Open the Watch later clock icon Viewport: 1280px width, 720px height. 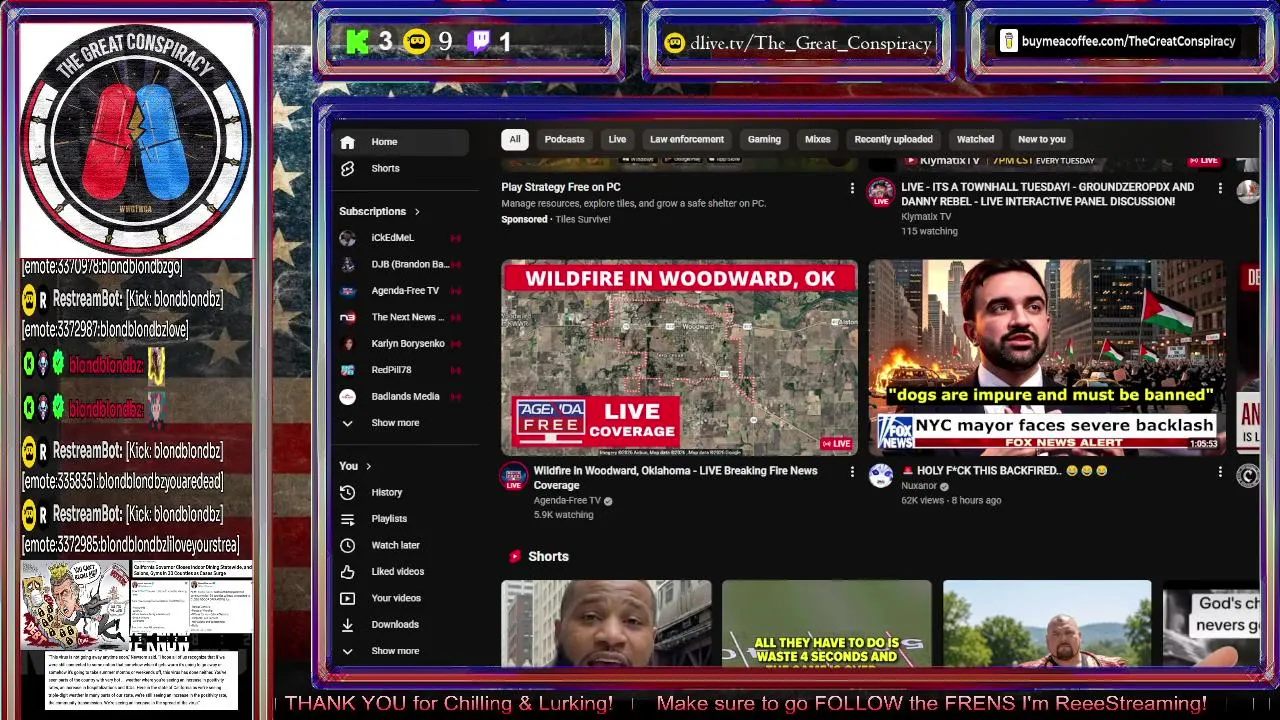(x=347, y=545)
